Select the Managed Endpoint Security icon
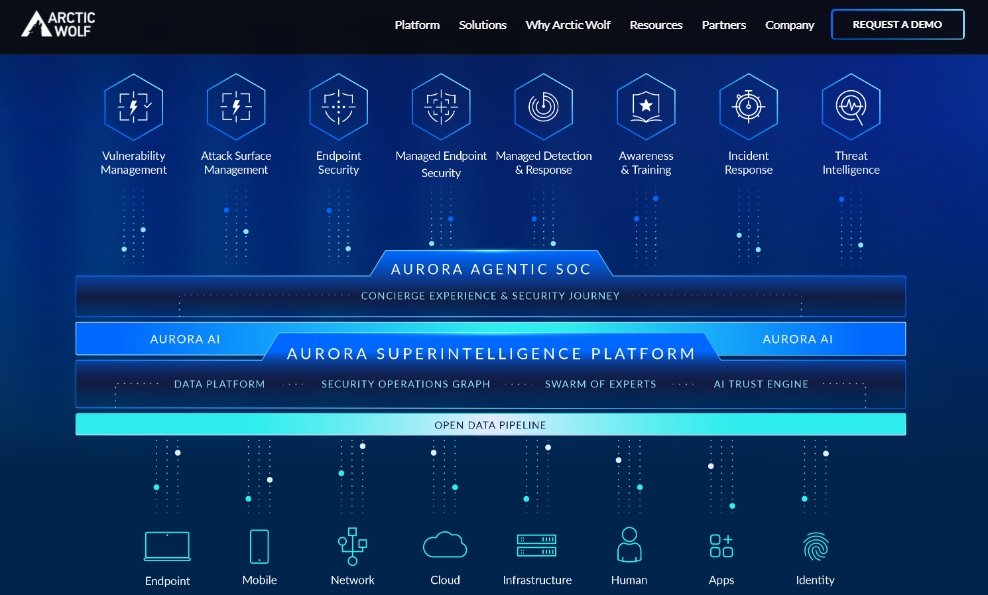Image resolution: width=988 pixels, height=595 pixels. (x=441, y=107)
